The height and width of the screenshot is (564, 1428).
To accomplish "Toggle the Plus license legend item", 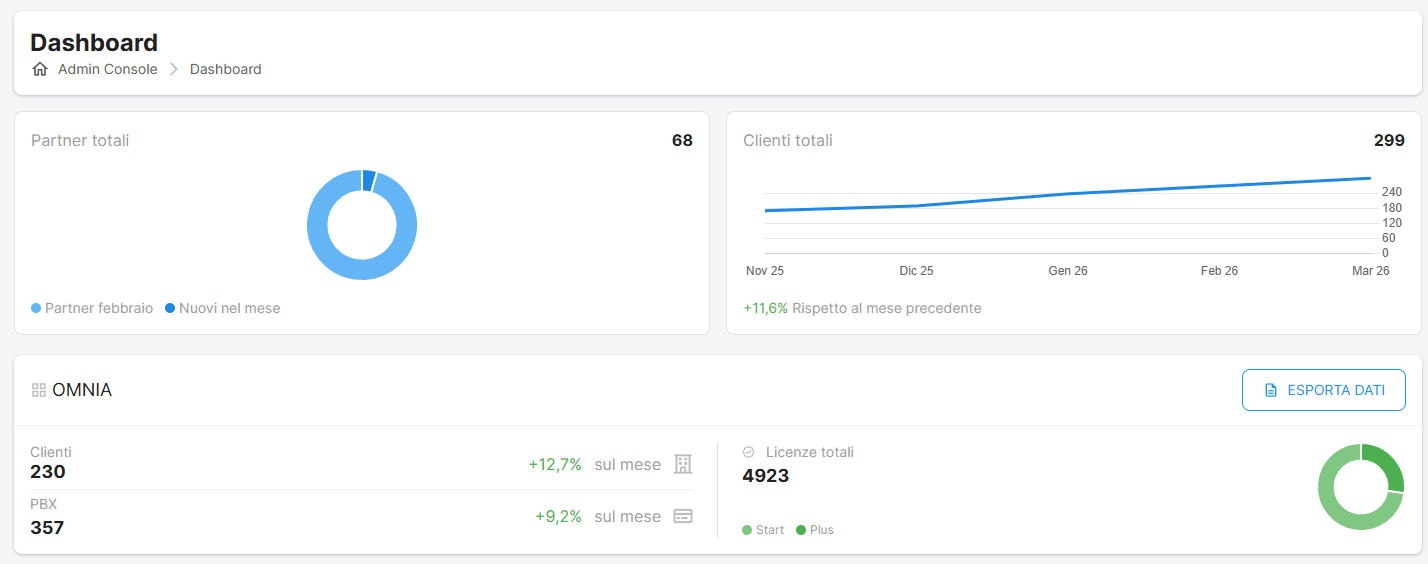I will tap(814, 530).
